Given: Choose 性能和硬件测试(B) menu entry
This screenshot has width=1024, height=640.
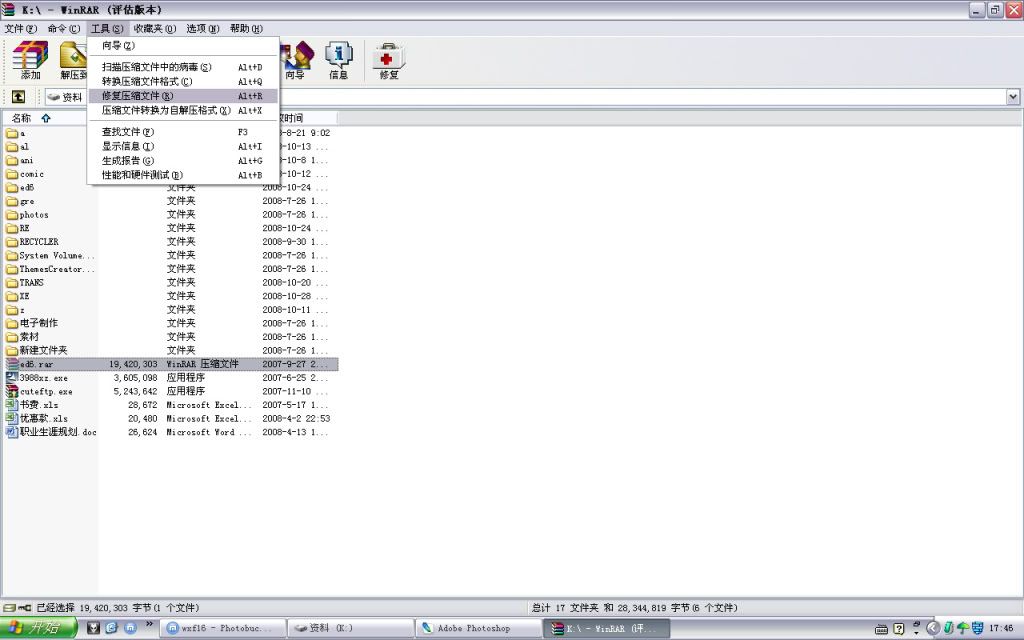Looking at the screenshot, I should coord(183,175).
